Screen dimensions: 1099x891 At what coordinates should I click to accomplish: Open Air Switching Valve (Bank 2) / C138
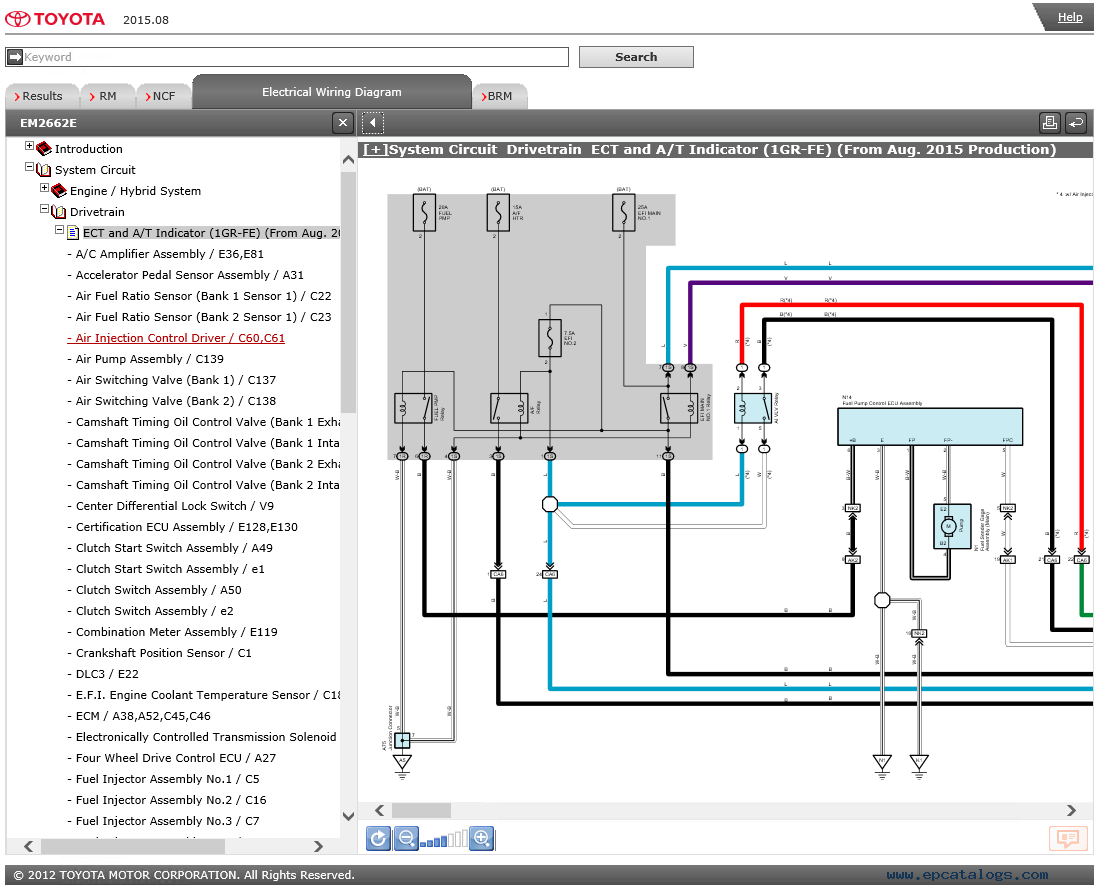click(172, 401)
